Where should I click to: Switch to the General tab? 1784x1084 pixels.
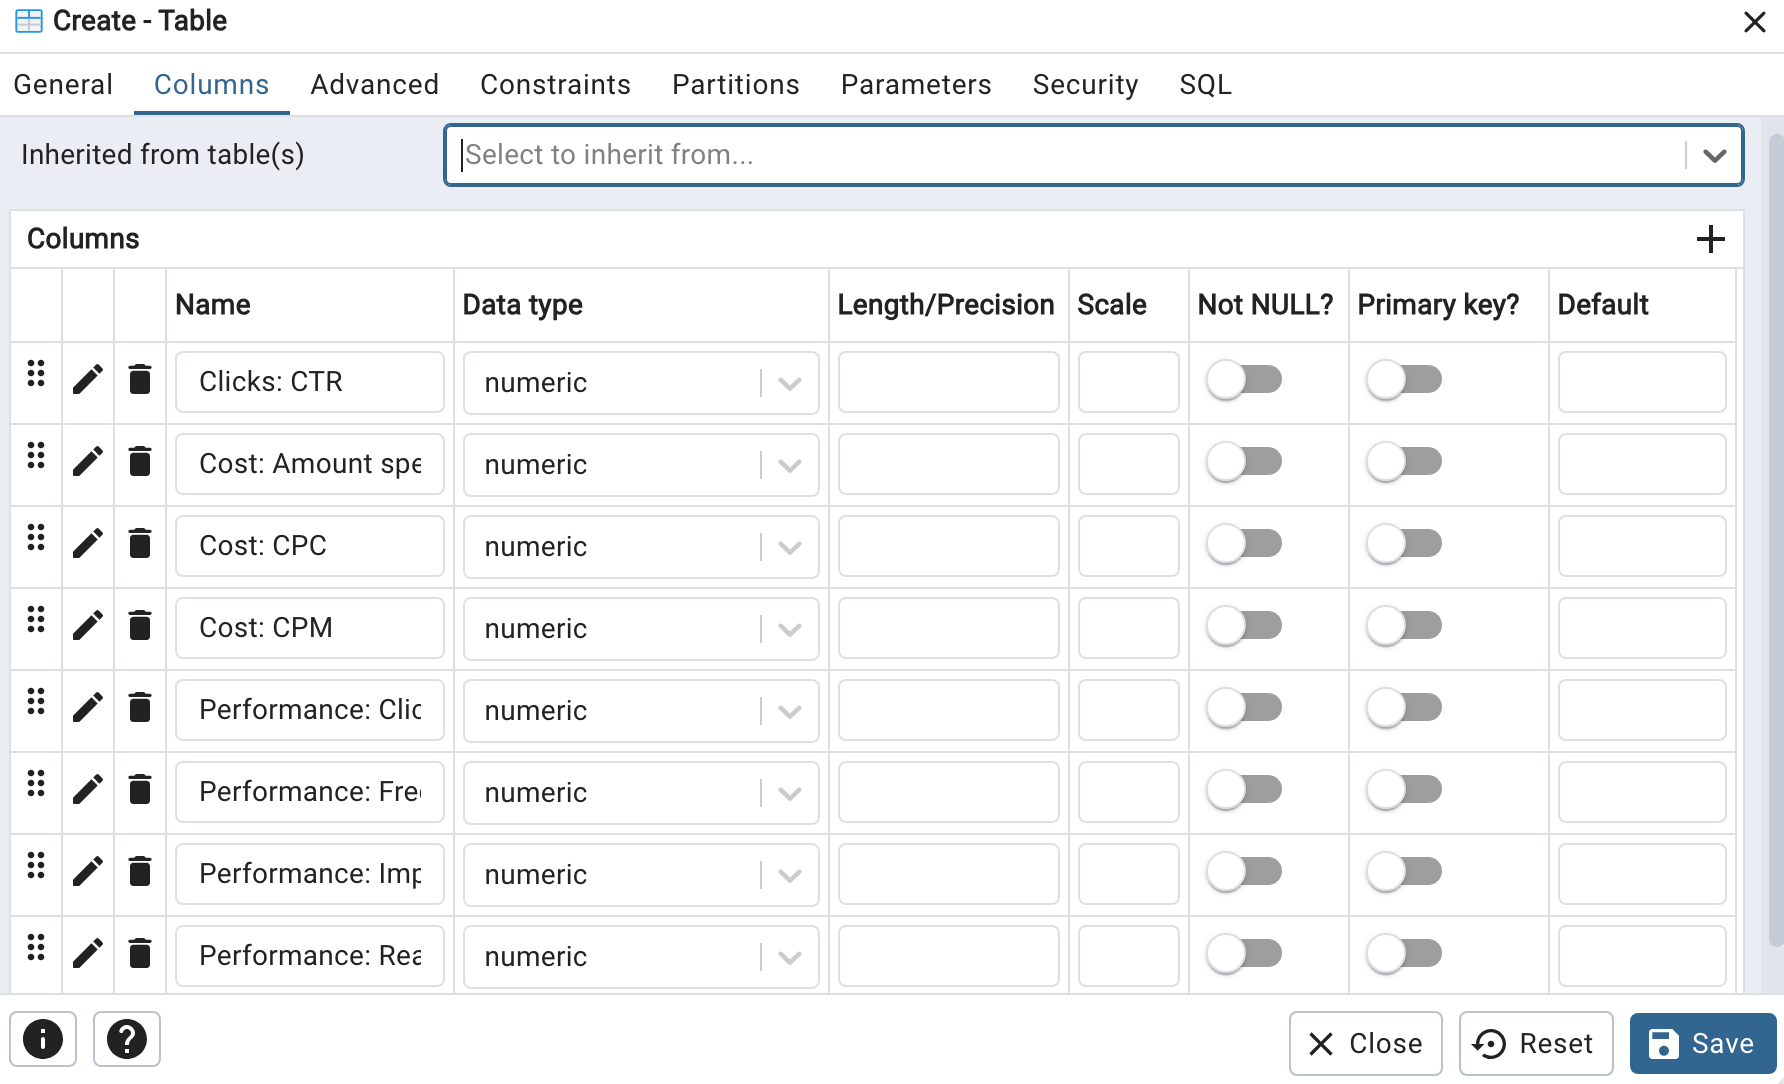pyautogui.click(x=63, y=85)
